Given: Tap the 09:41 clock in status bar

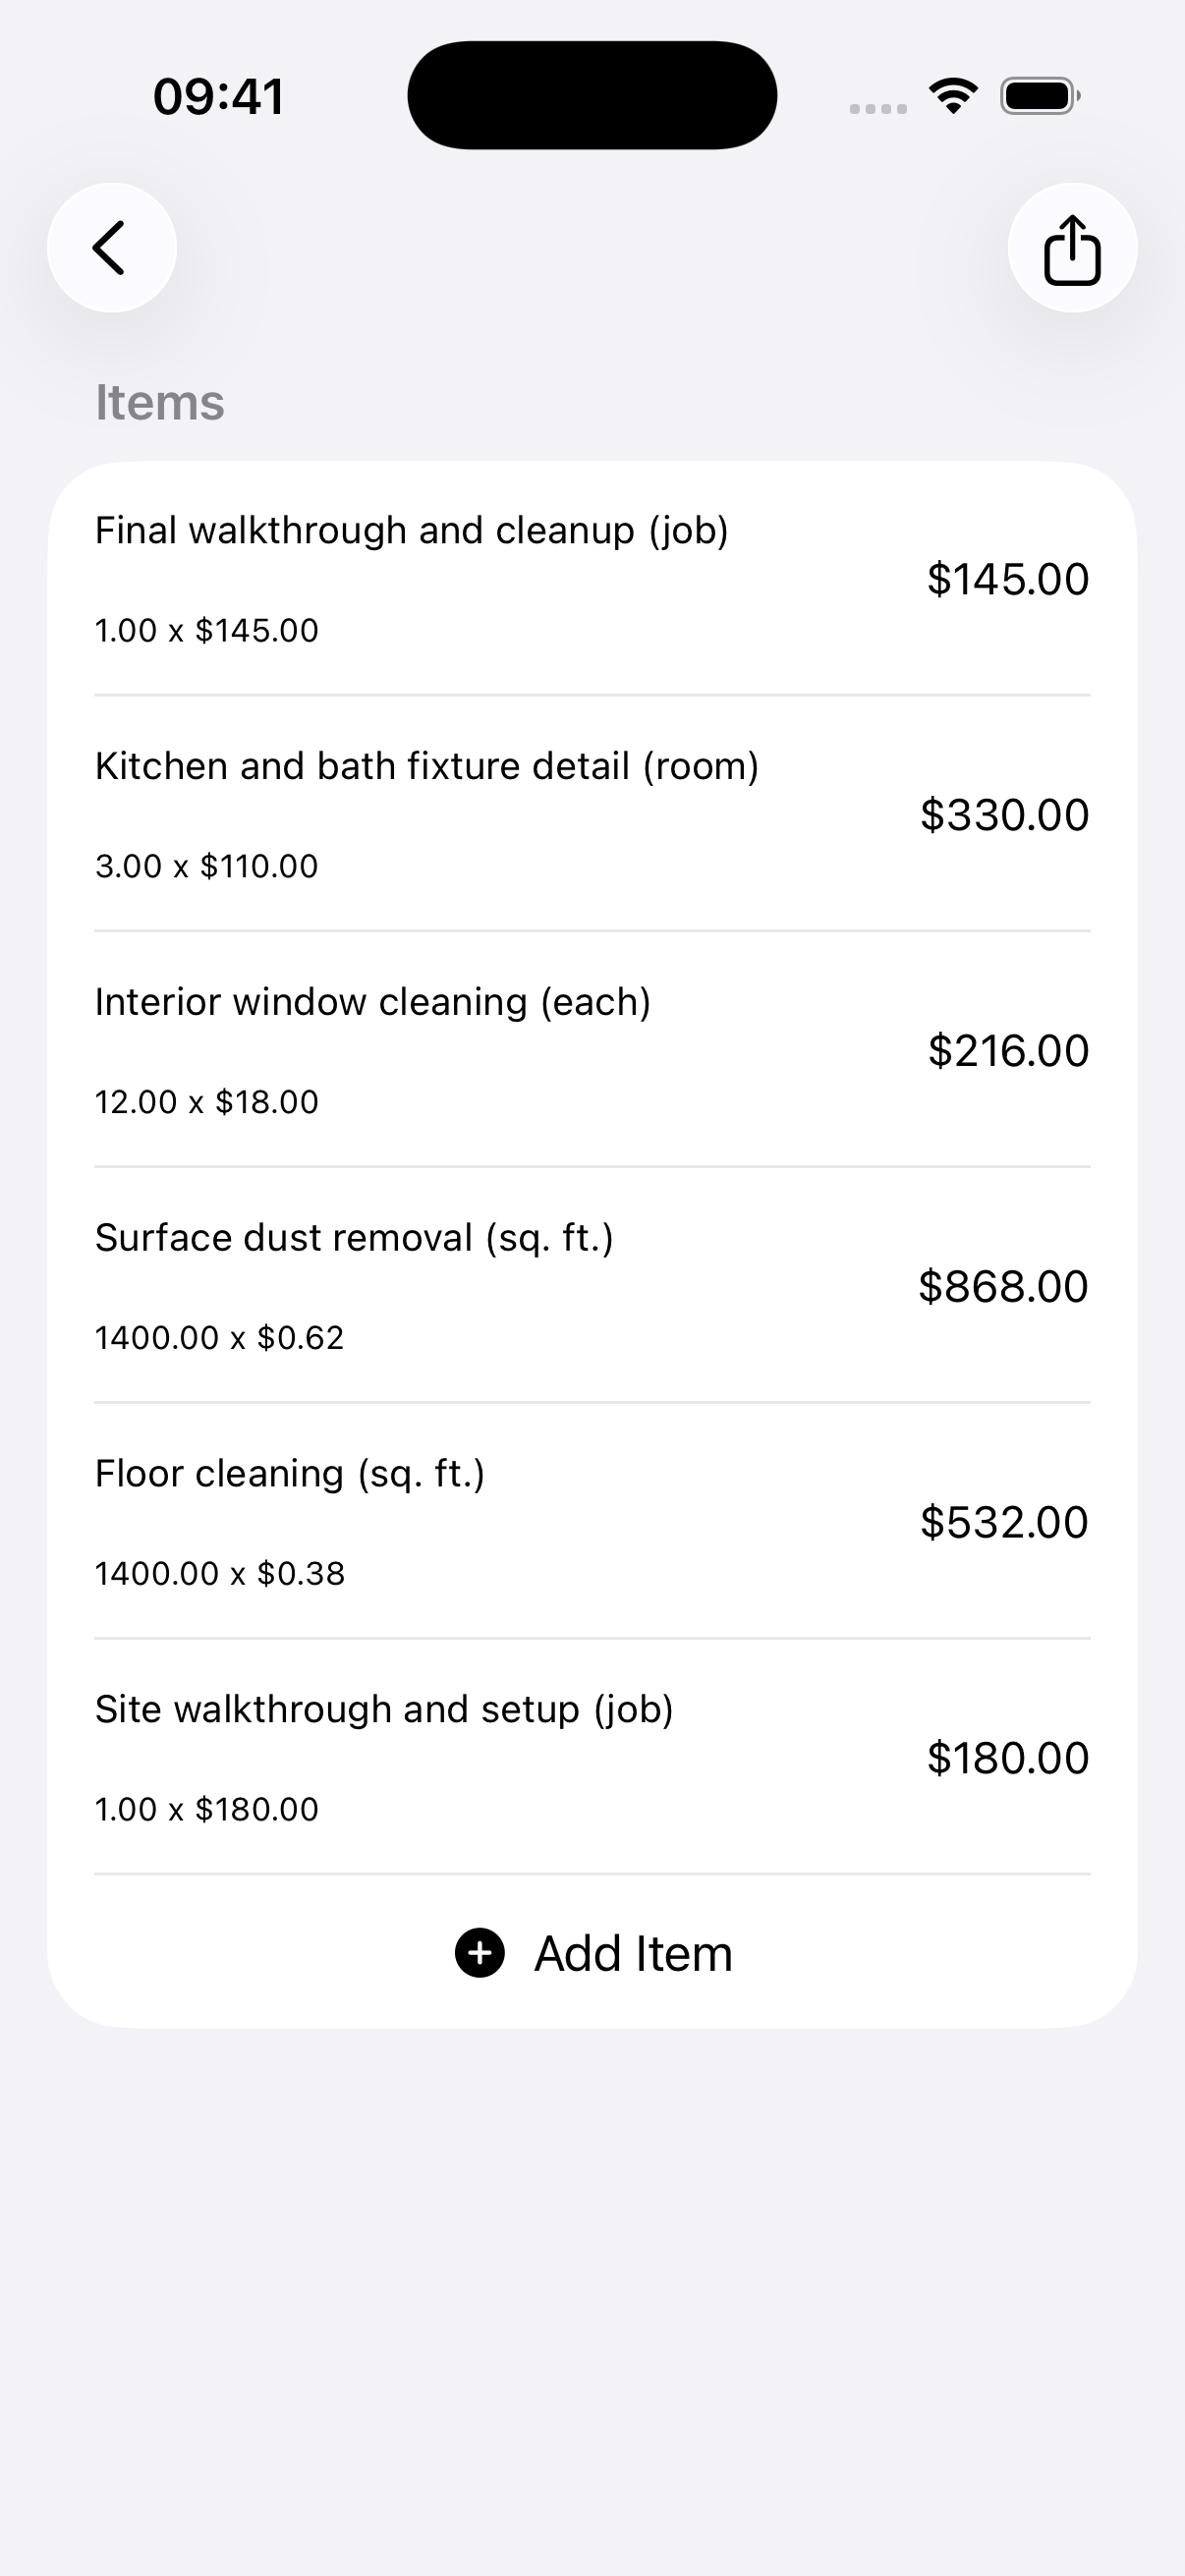Looking at the screenshot, I should click(x=218, y=97).
